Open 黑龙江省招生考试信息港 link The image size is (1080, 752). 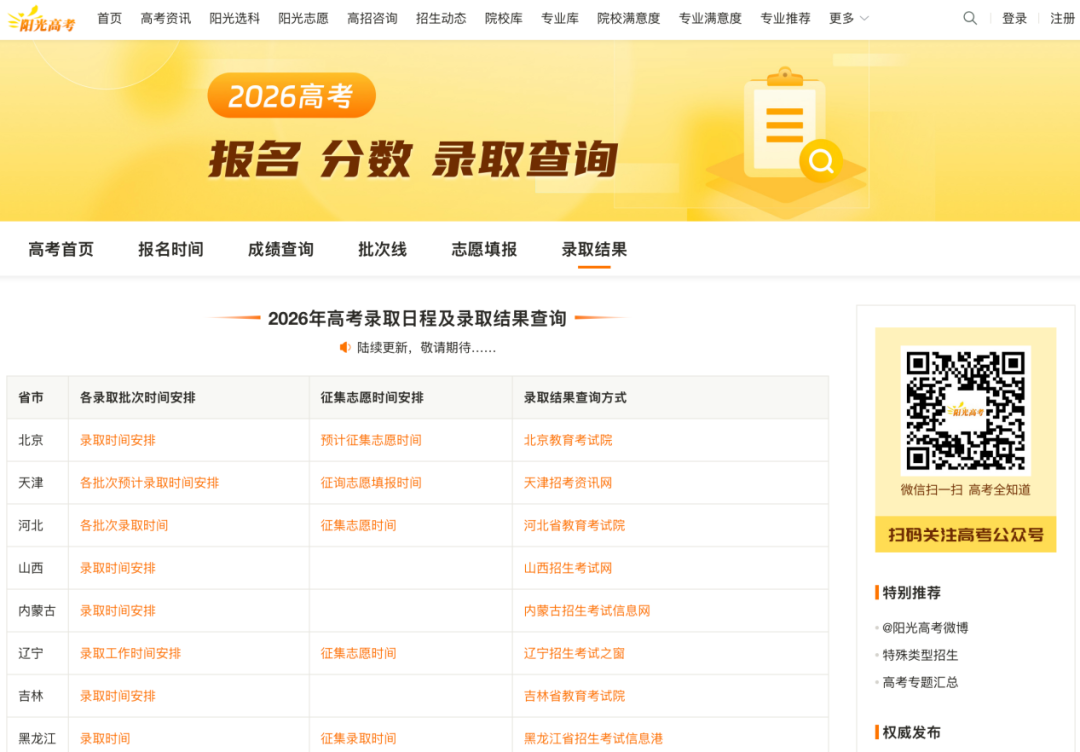[593, 739]
